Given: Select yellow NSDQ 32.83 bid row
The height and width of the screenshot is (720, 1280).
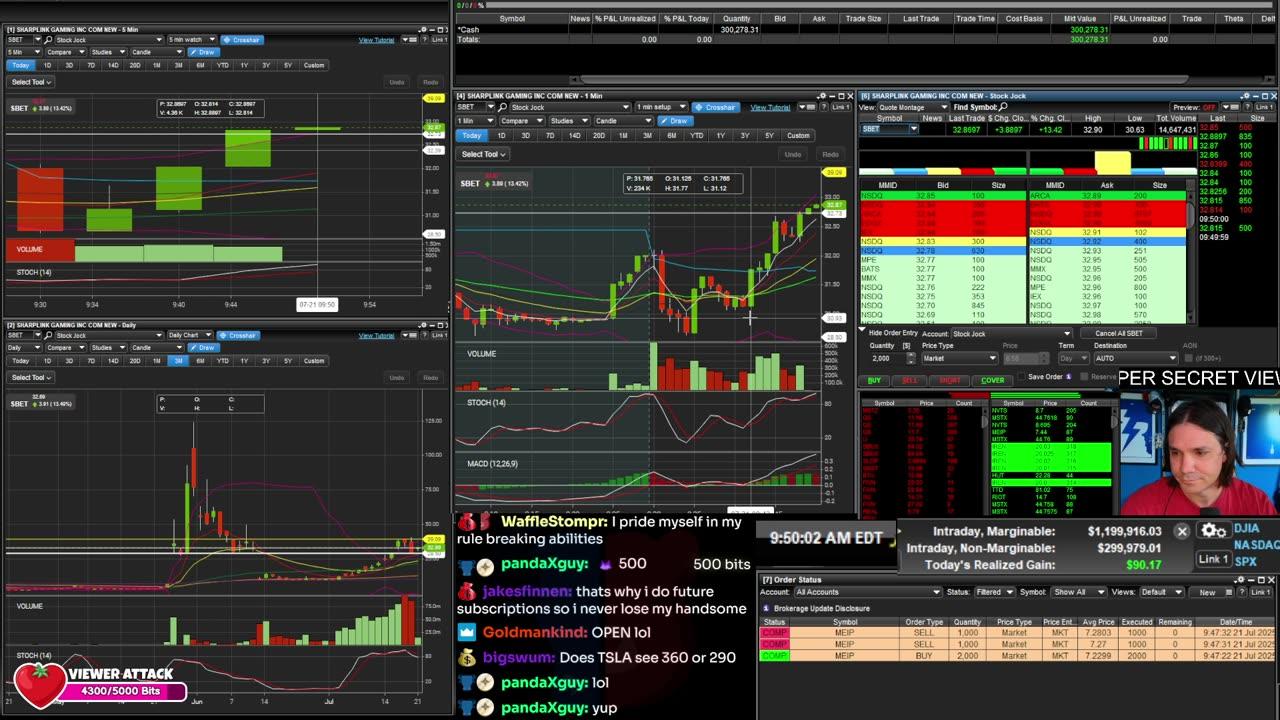Looking at the screenshot, I should click(x=942, y=241).
